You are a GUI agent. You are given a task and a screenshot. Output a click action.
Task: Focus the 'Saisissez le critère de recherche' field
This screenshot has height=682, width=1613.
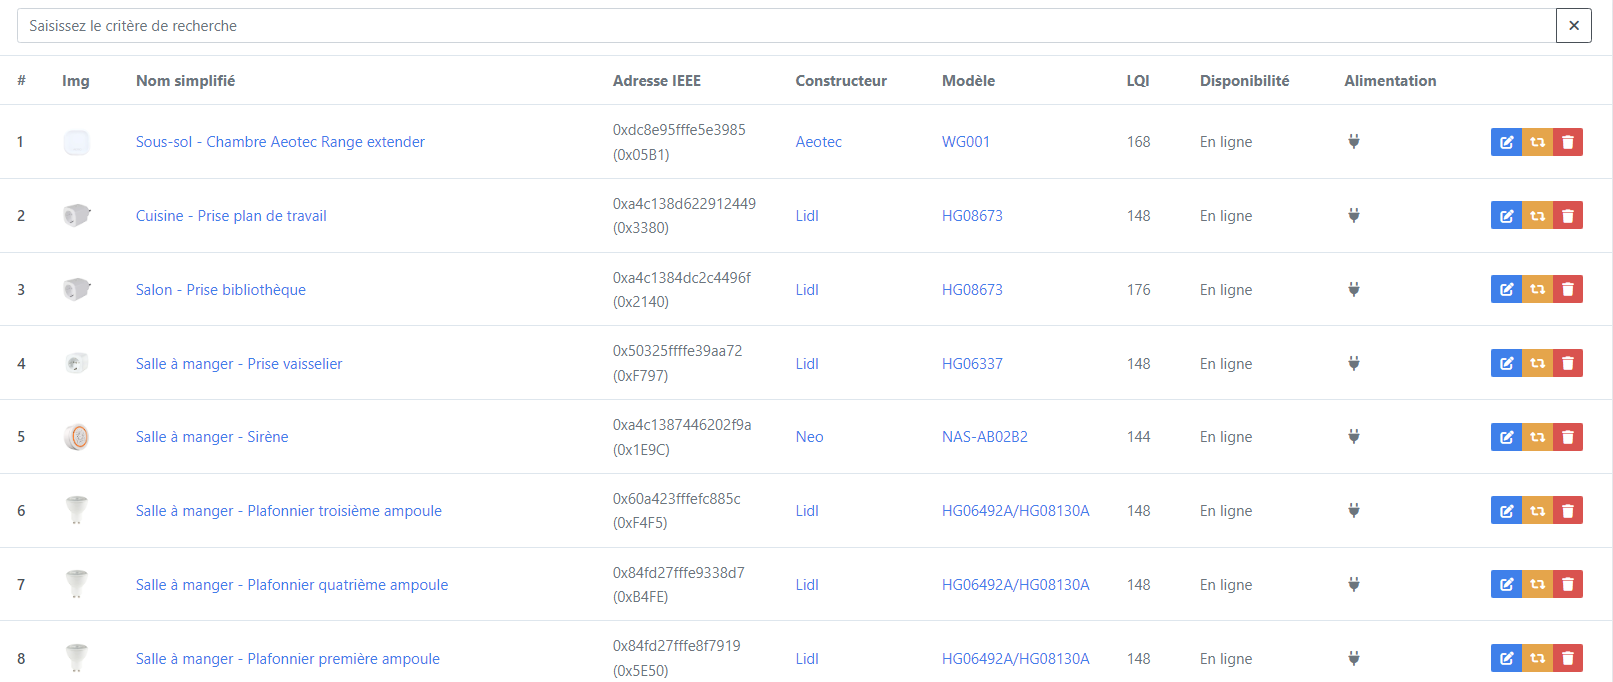(786, 26)
